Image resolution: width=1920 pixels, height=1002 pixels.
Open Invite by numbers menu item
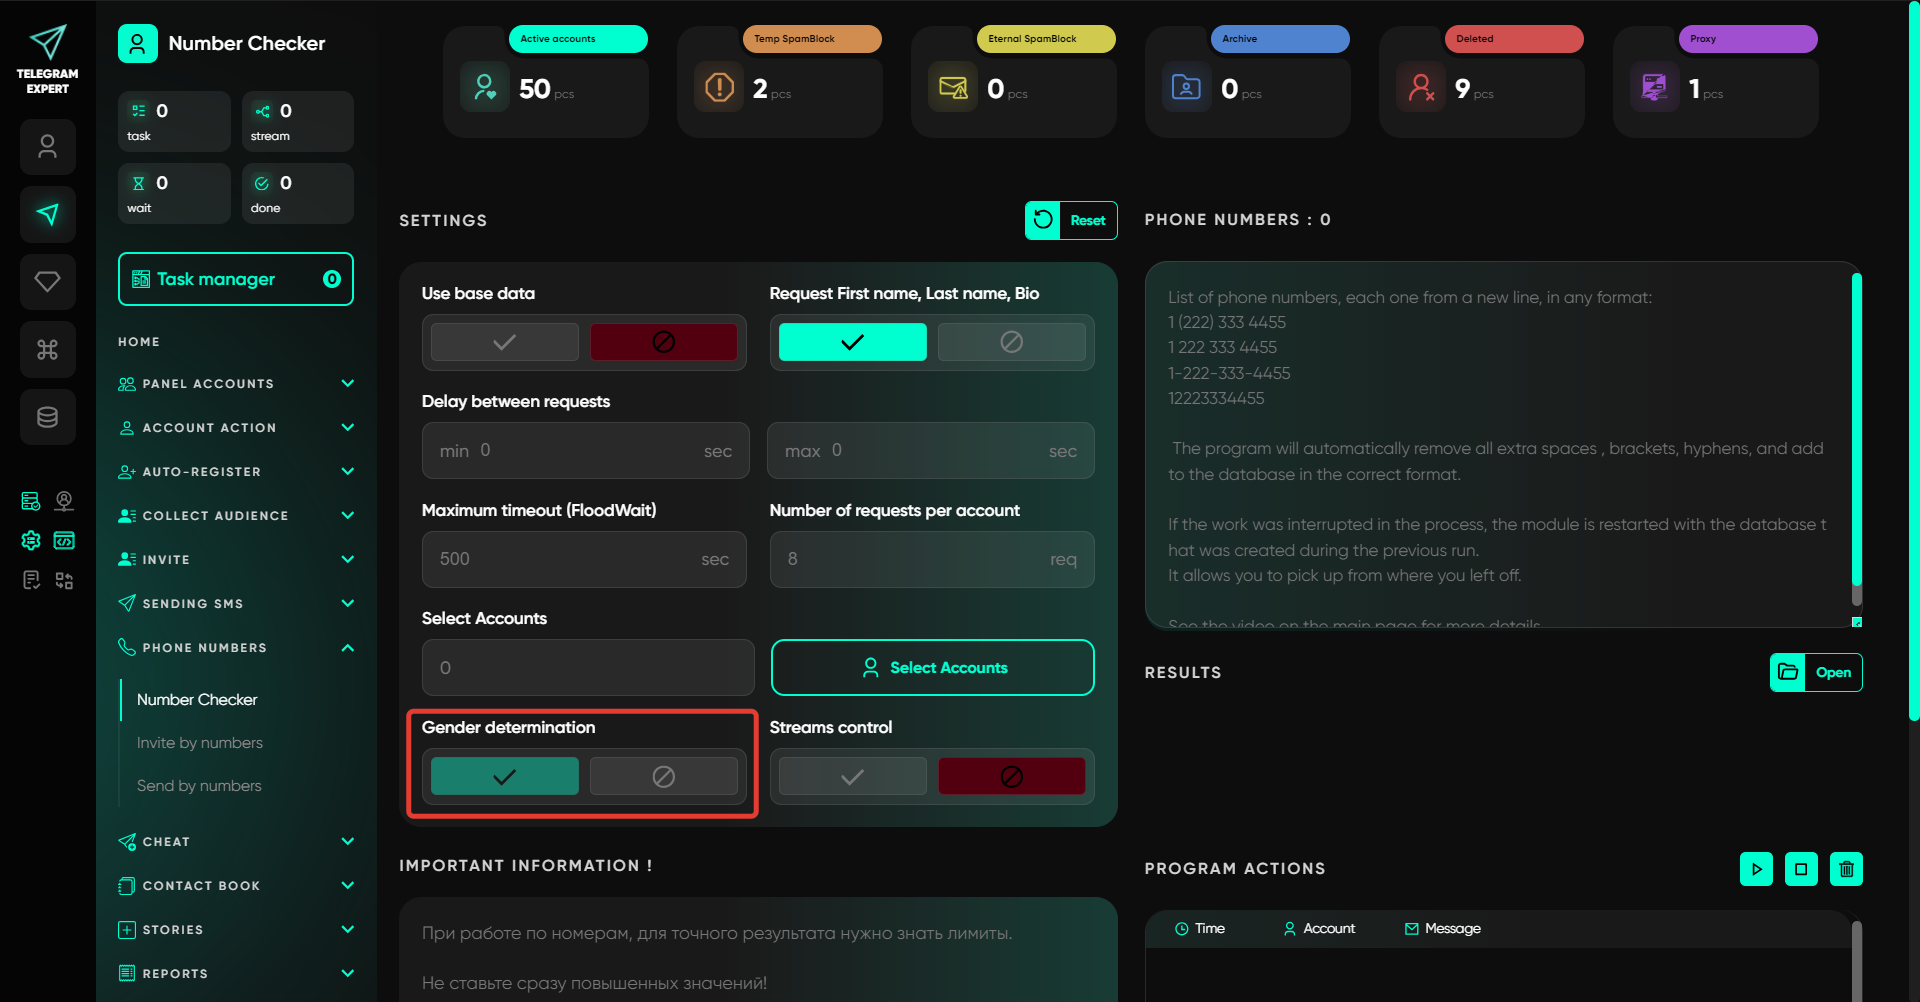(200, 743)
